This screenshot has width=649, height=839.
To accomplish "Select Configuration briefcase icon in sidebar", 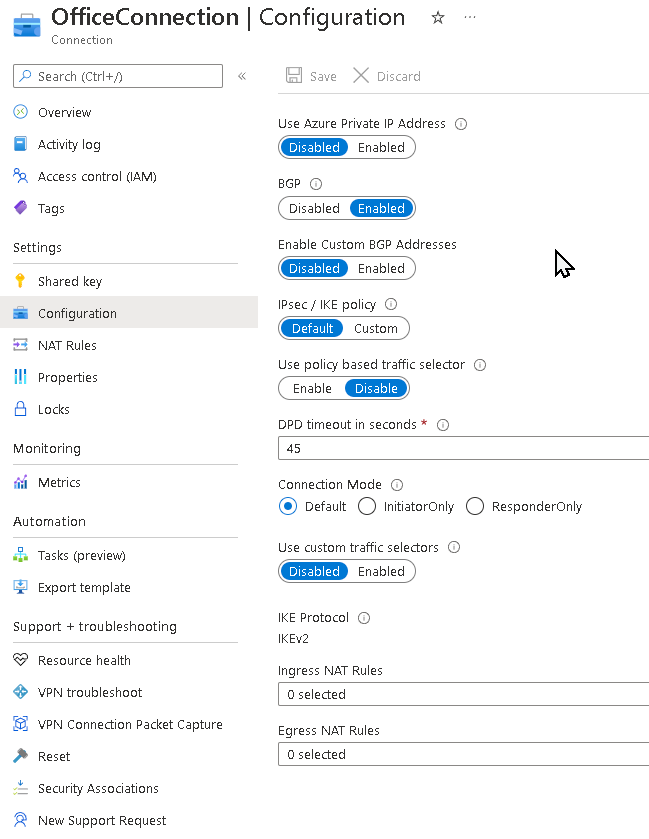I will click(x=20, y=313).
